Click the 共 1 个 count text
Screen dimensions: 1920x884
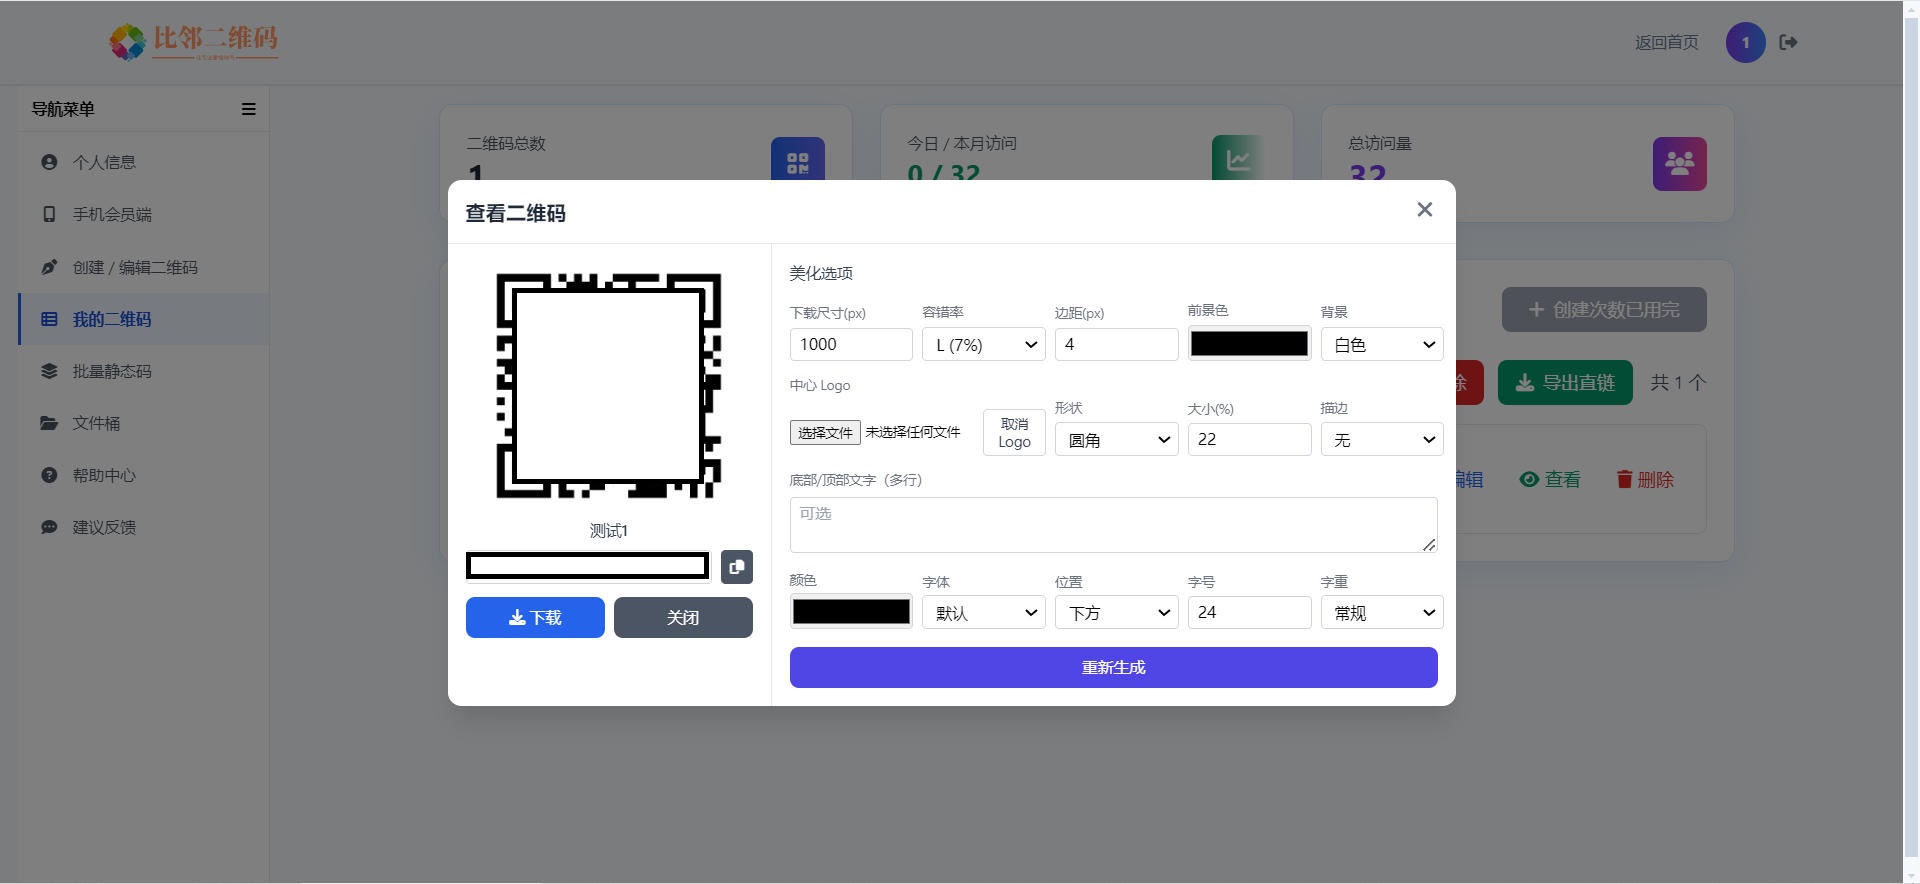click(1678, 382)
